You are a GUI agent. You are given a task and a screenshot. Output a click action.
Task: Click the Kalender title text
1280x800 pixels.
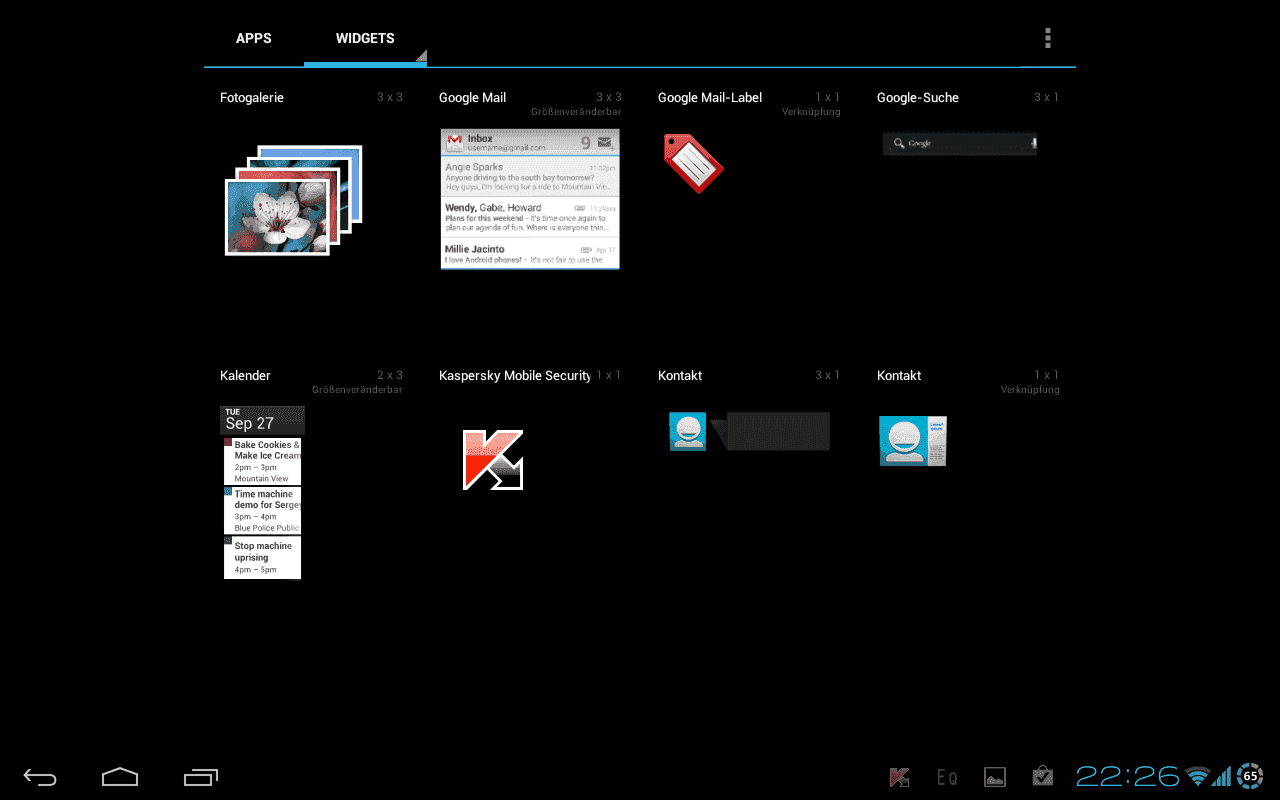point(245,376)
